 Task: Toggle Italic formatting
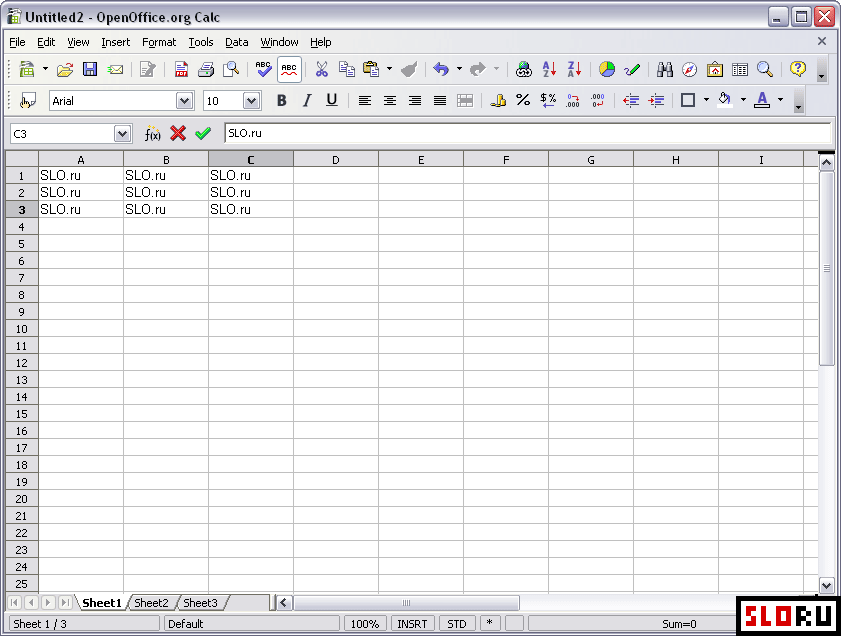click(x=307, y=100)
